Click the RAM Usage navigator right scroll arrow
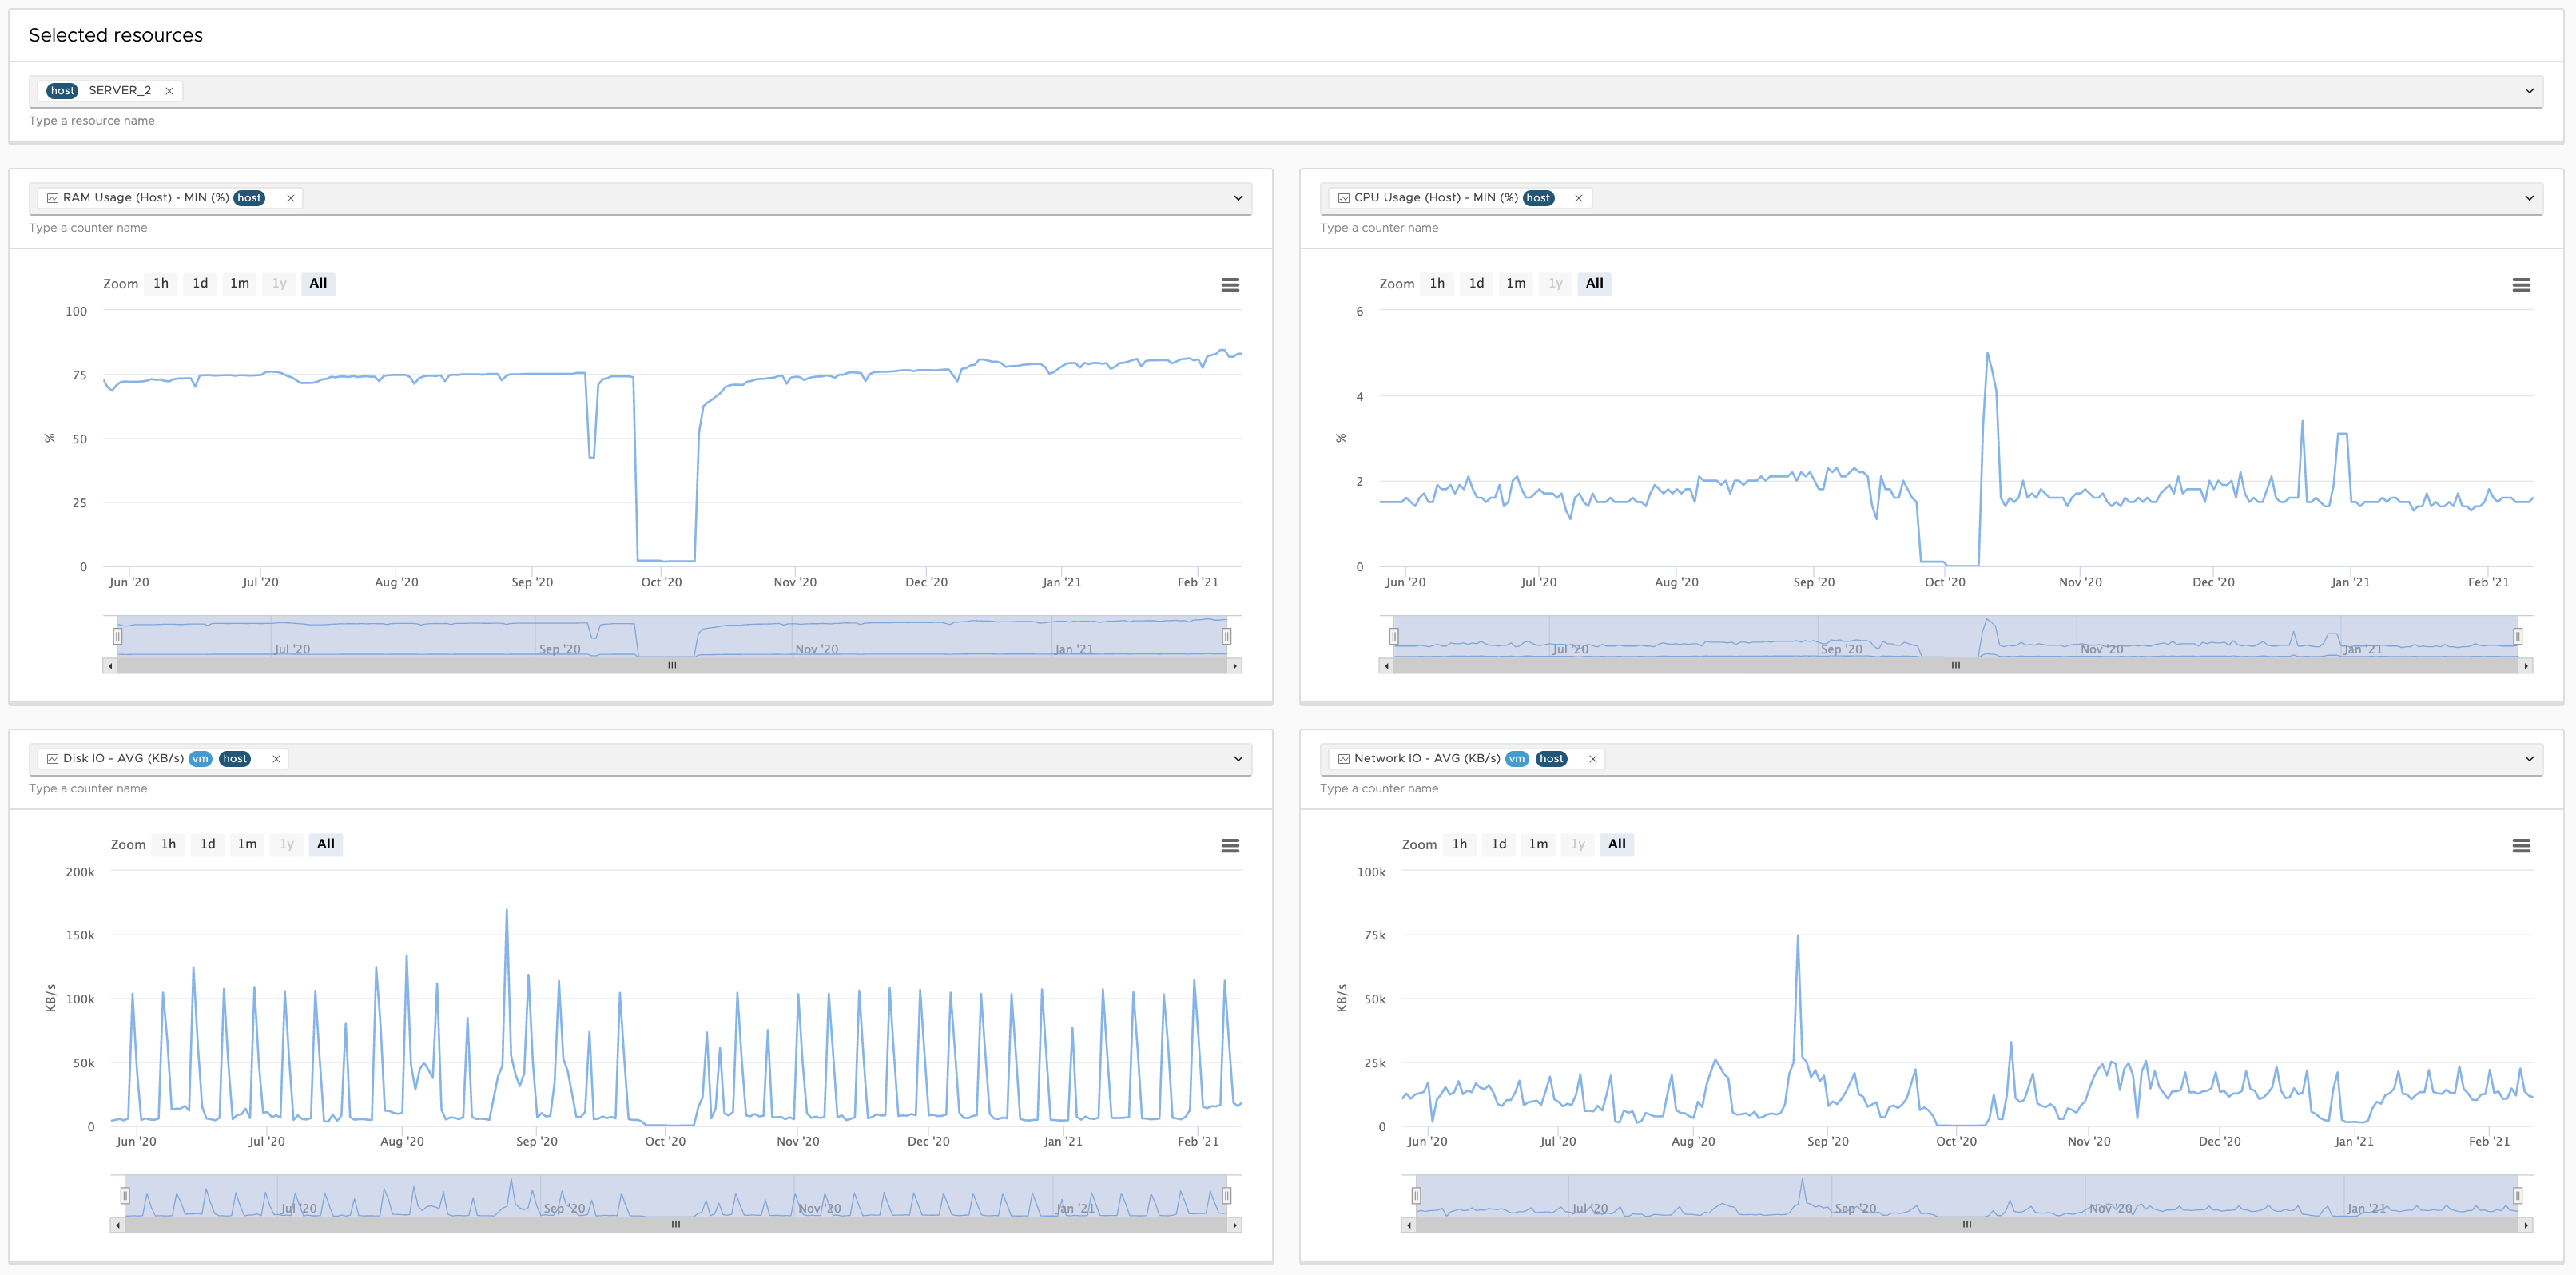This screenshot has height=1275, width=2576. pyautogui.click(x=1235, y=666)
